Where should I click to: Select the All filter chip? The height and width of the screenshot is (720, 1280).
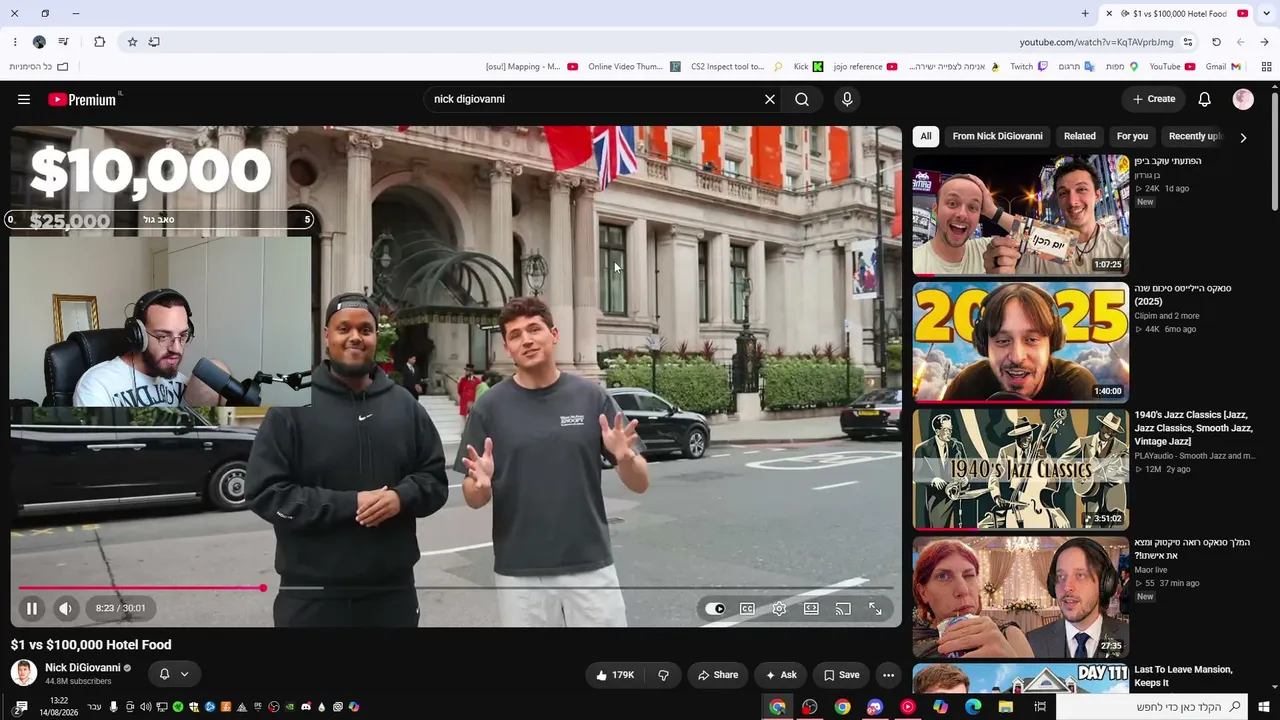pos(926,136)
